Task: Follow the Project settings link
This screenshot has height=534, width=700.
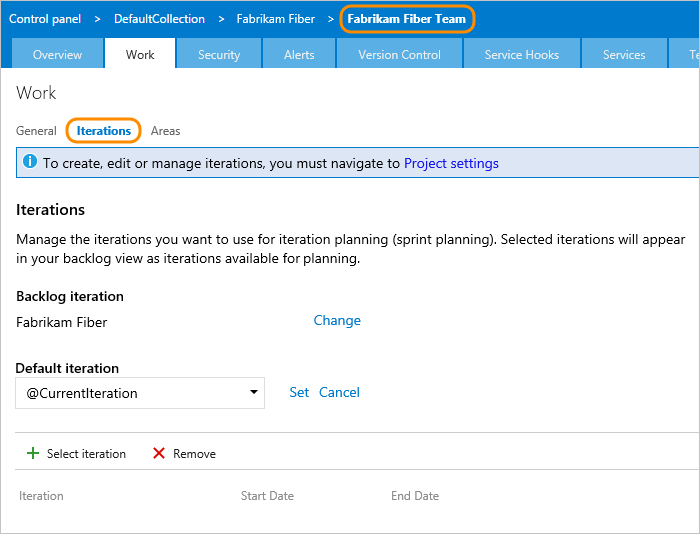Action: coord(451,163)
